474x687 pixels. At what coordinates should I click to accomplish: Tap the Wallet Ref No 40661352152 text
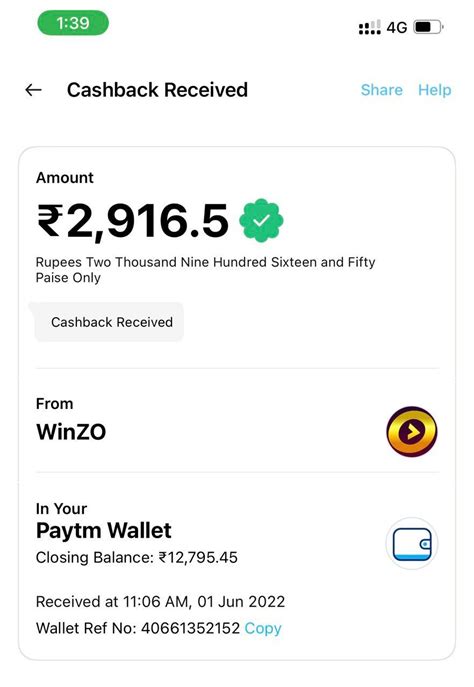138,628
